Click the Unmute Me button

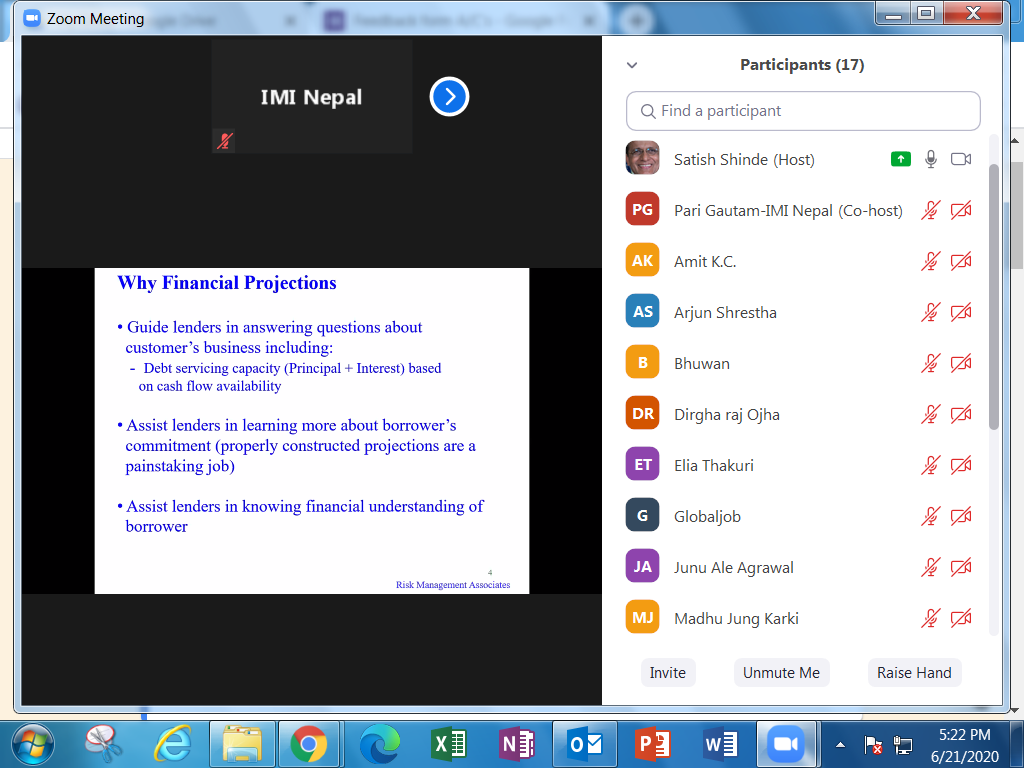coord(781,673)
